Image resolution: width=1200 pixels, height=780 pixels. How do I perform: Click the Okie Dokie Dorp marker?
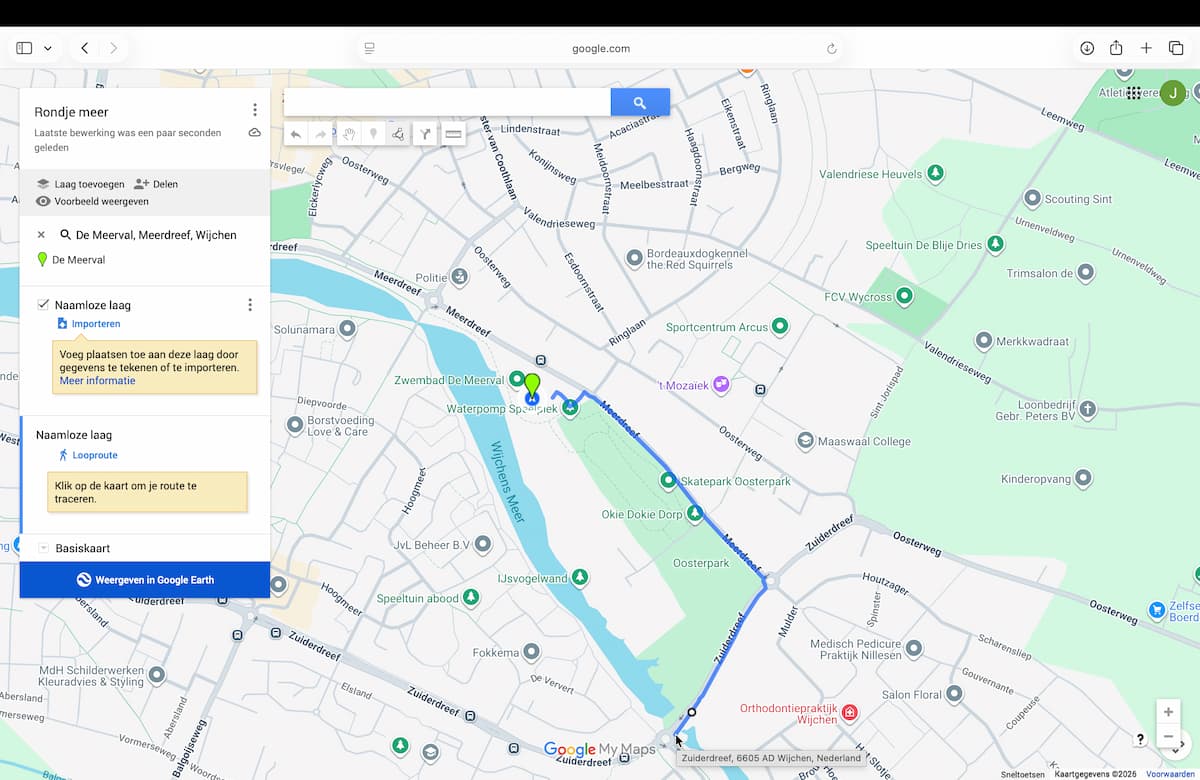pos(694,514)
